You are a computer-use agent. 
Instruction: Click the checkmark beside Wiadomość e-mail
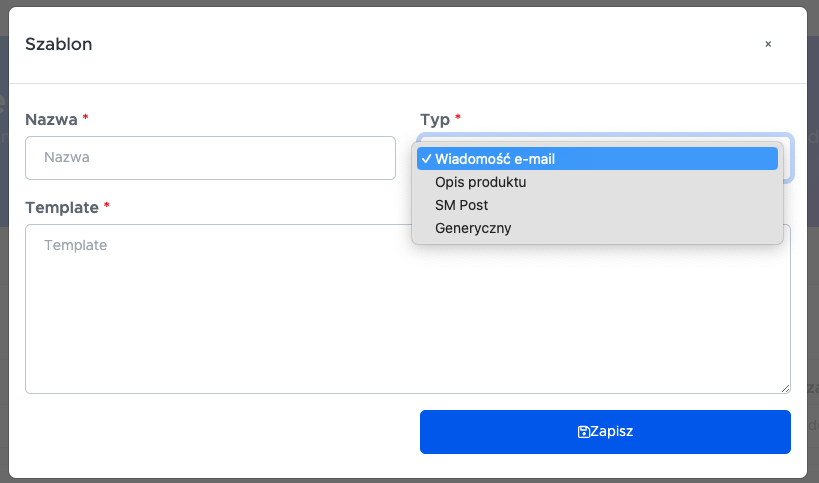426,159
